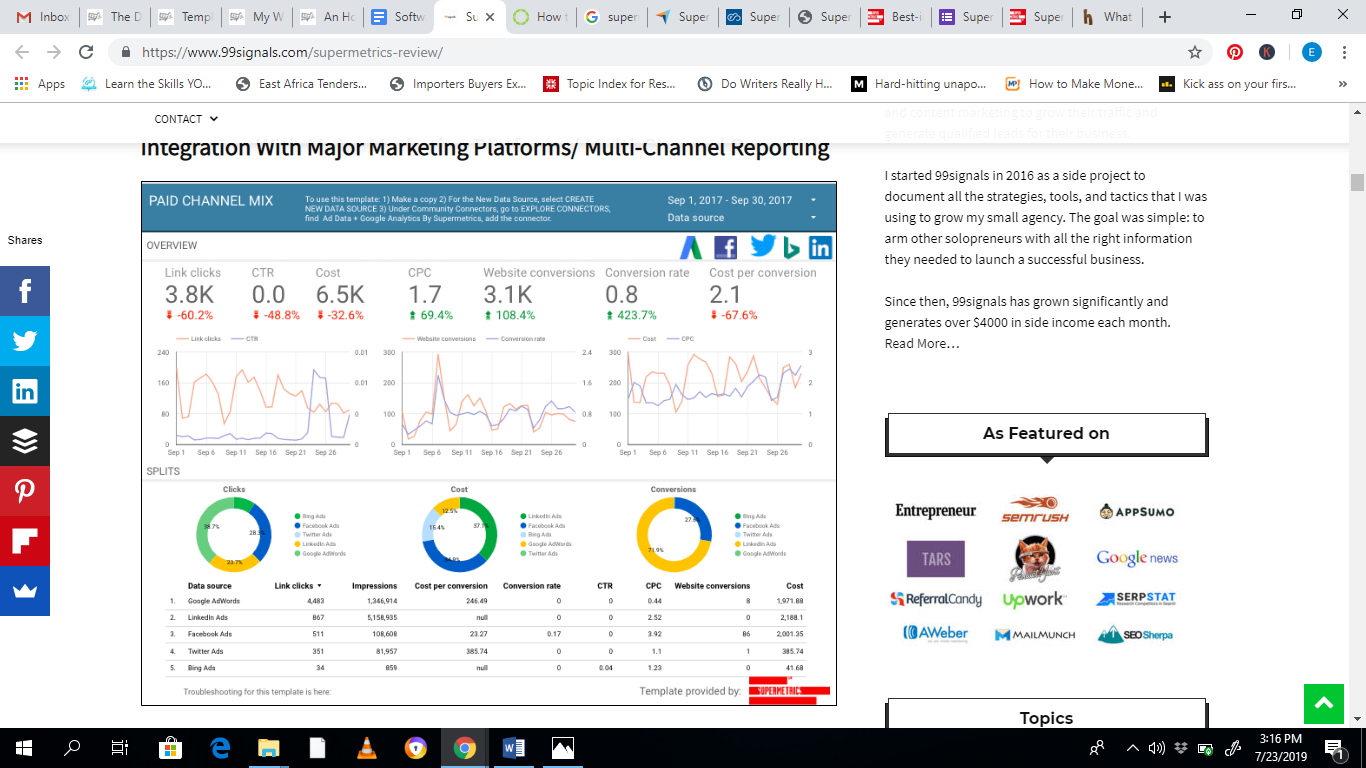Share the article on Facebook from the sidebar
Image resolution: width=1366 pixels, height=768 pixels.
coord(25,291)
